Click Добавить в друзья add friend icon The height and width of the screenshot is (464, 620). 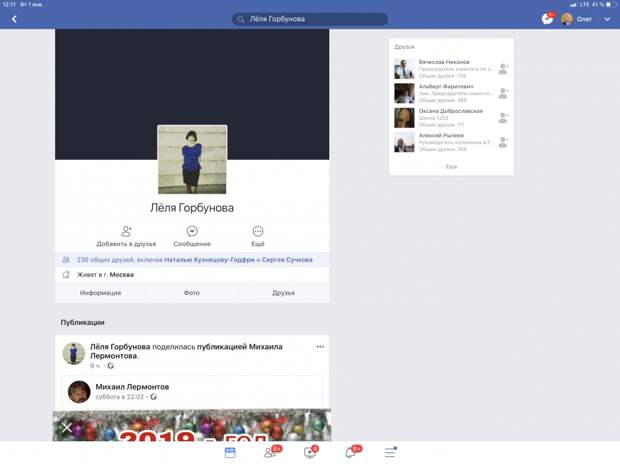click(x=126, y=231)
